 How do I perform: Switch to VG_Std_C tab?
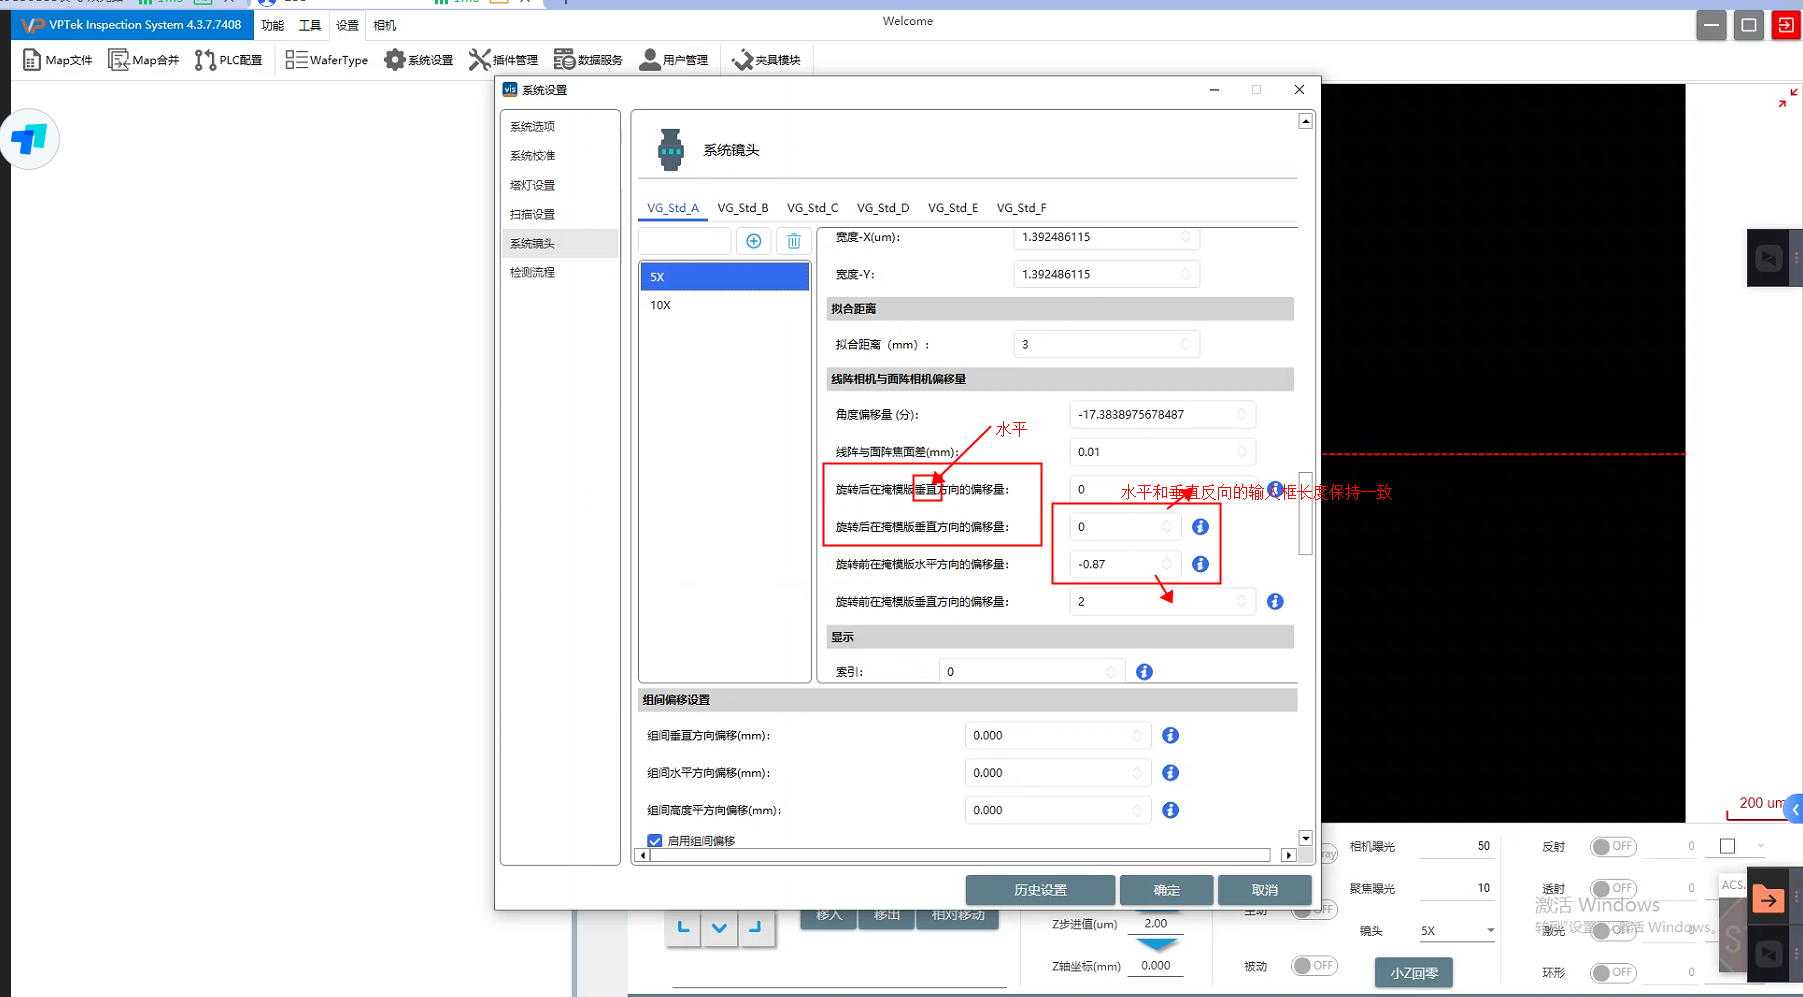[x=813, y=208]
